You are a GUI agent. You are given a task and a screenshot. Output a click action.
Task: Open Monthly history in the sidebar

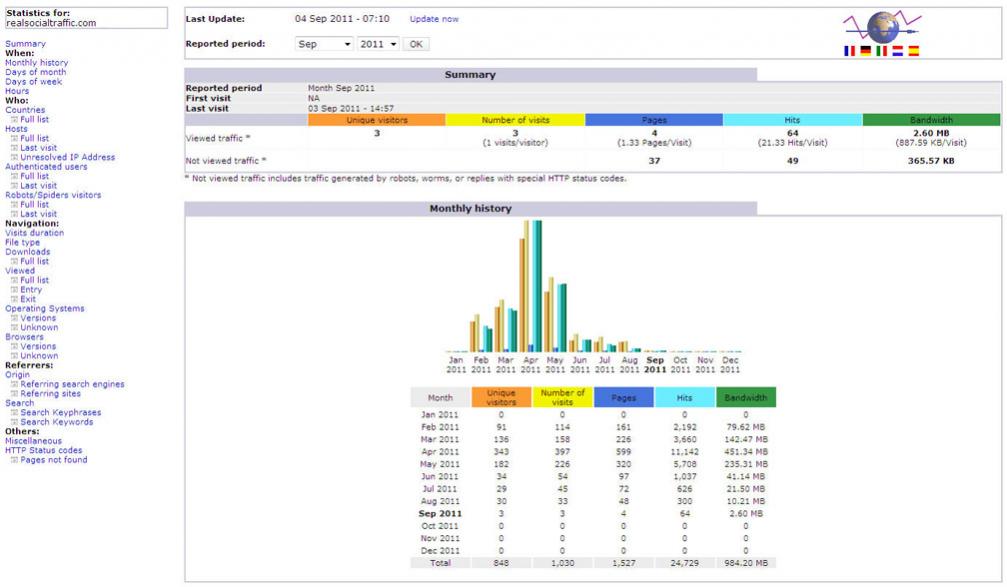(x=36, y=63)
